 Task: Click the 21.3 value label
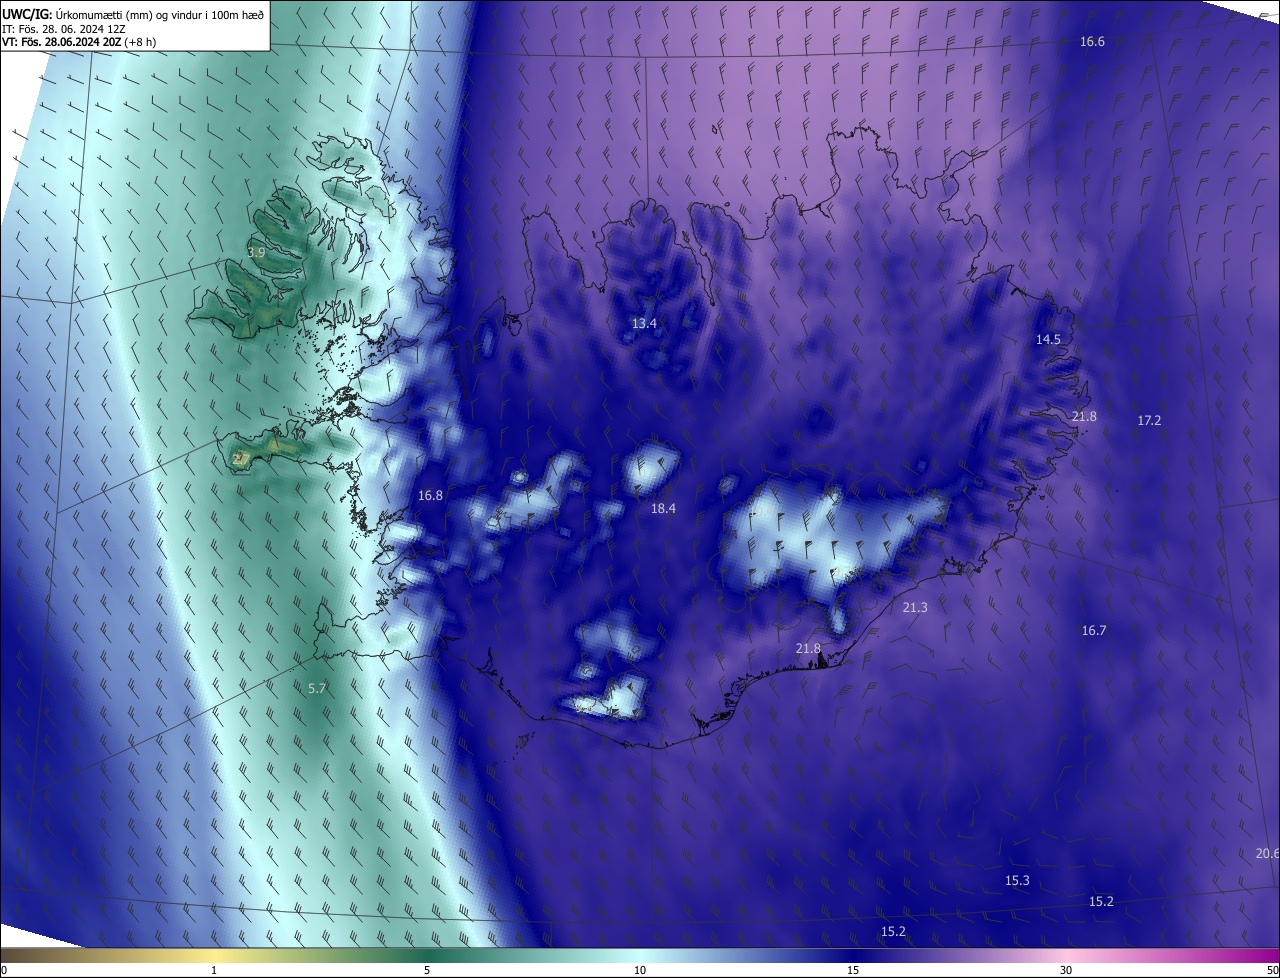click(x=915, y=608)
